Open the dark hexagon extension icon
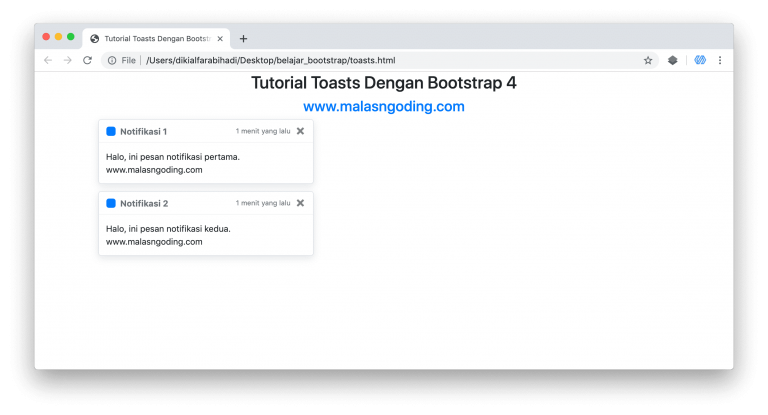The width and height of the screenshot is (768, 415). [x=672, y=60]
